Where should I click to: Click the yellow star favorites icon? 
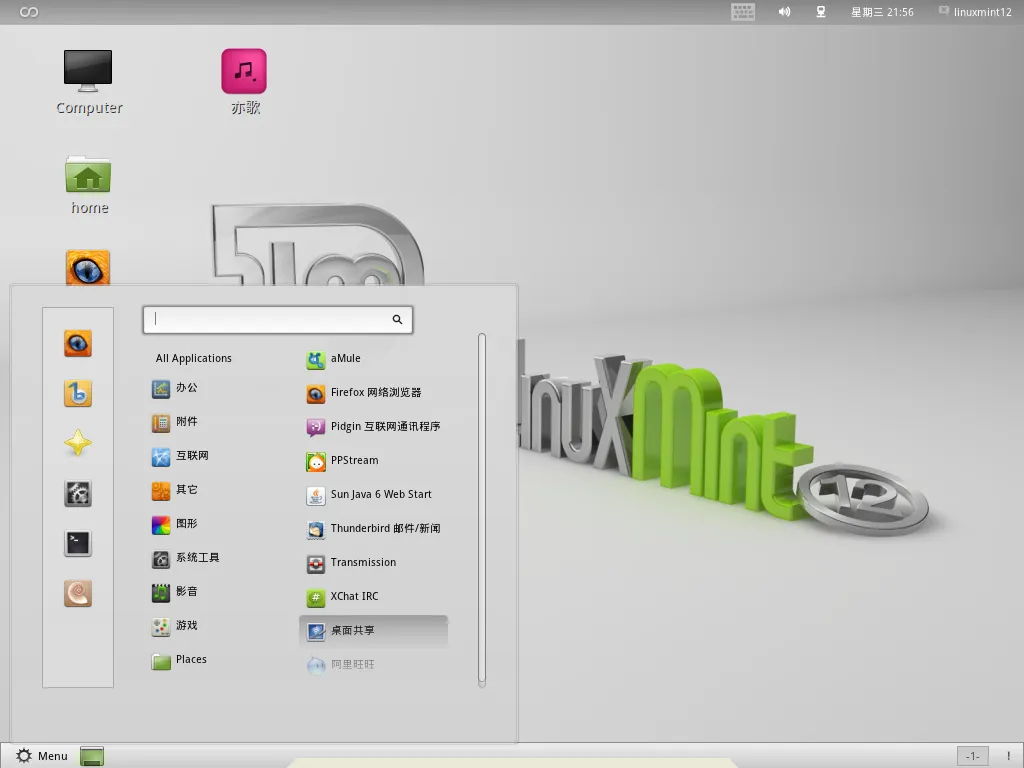[78, 444]
